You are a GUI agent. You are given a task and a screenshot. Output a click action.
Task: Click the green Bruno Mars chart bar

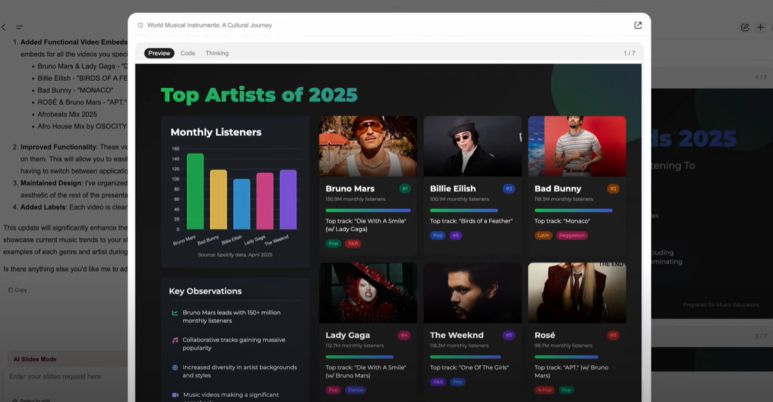pos(195,191)
